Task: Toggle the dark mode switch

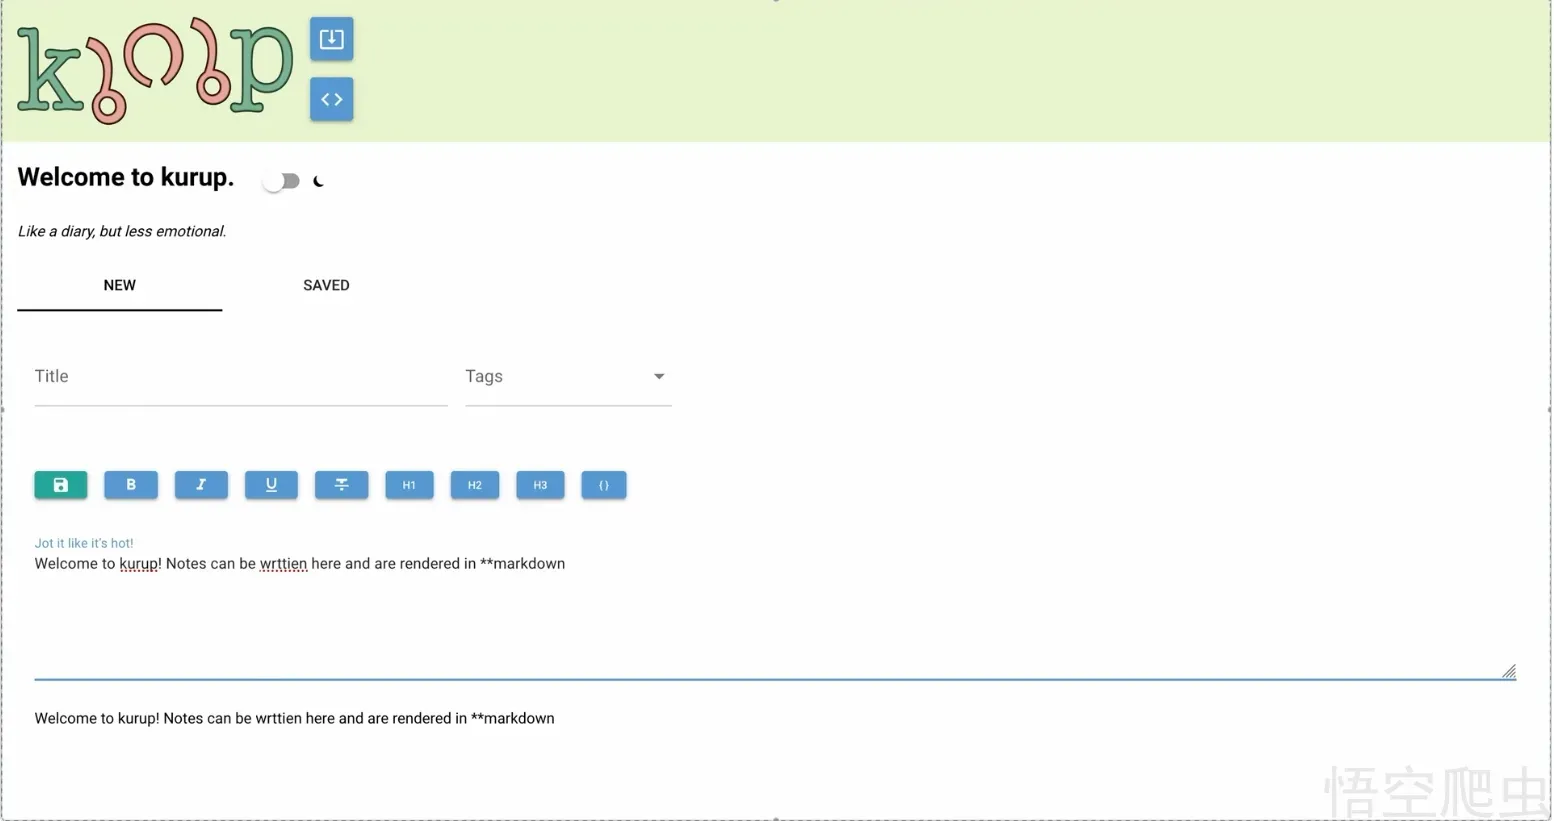Action: click(281, 181)
